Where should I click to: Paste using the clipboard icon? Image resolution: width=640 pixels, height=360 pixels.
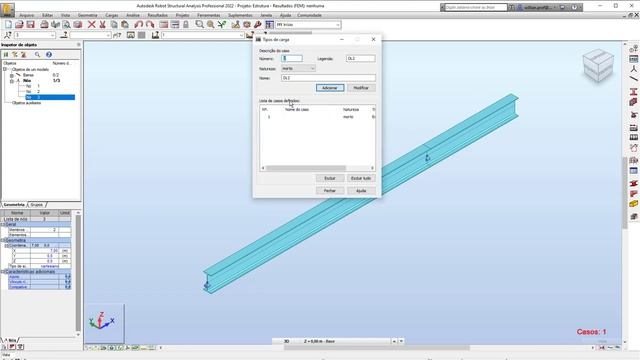[x=125, y=24]
